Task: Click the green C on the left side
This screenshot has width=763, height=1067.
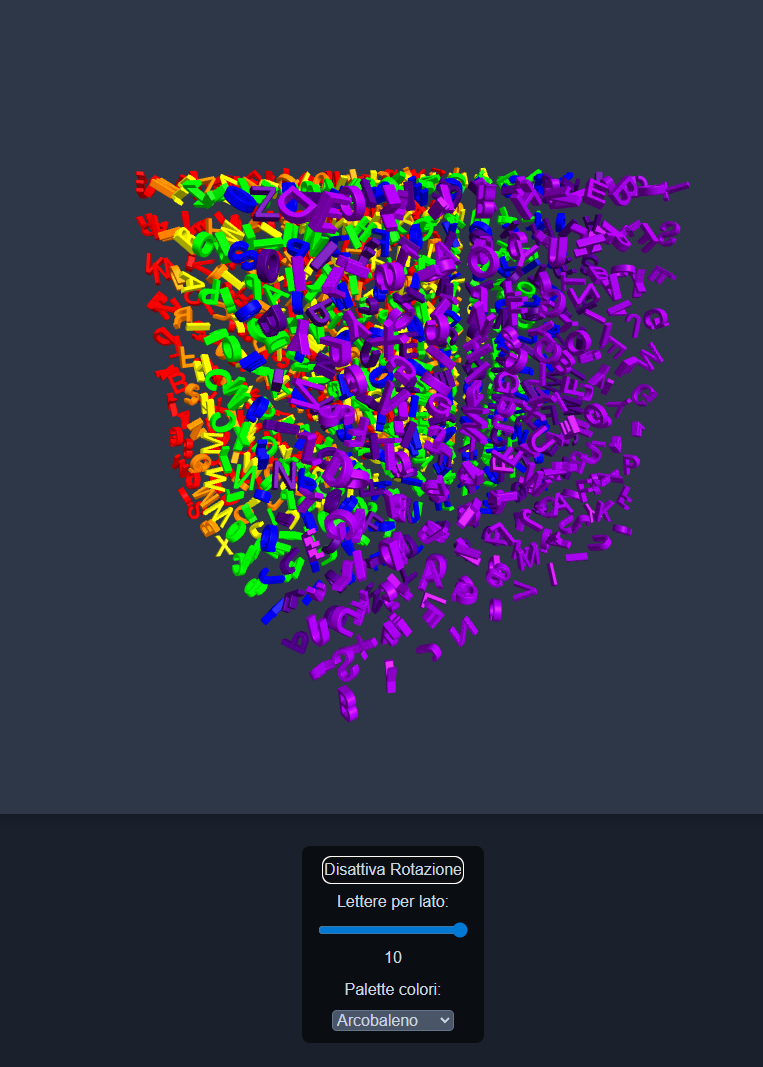Action: coord(216,380)
